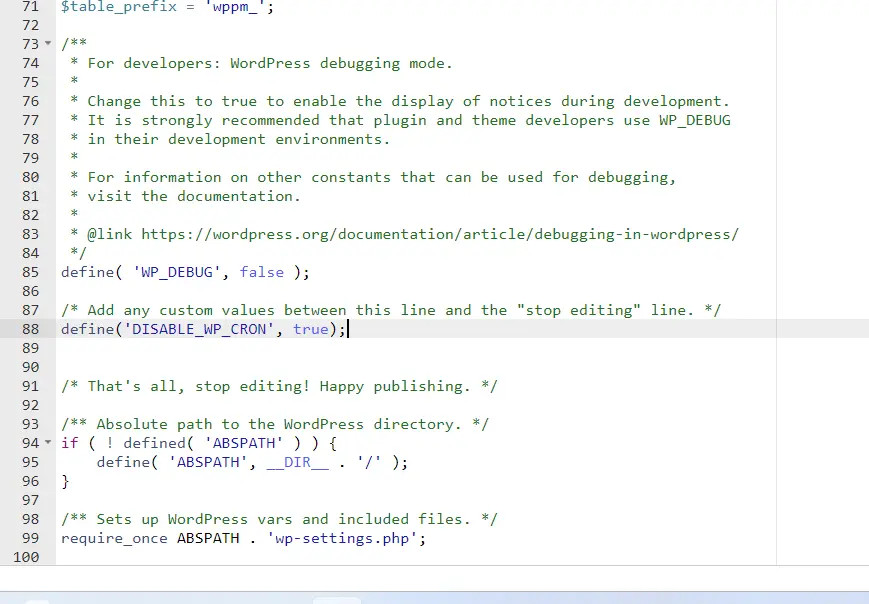Viewport: 869px width, 604px height.
Task: Click "in their development environments." comment
Action: 239,139
